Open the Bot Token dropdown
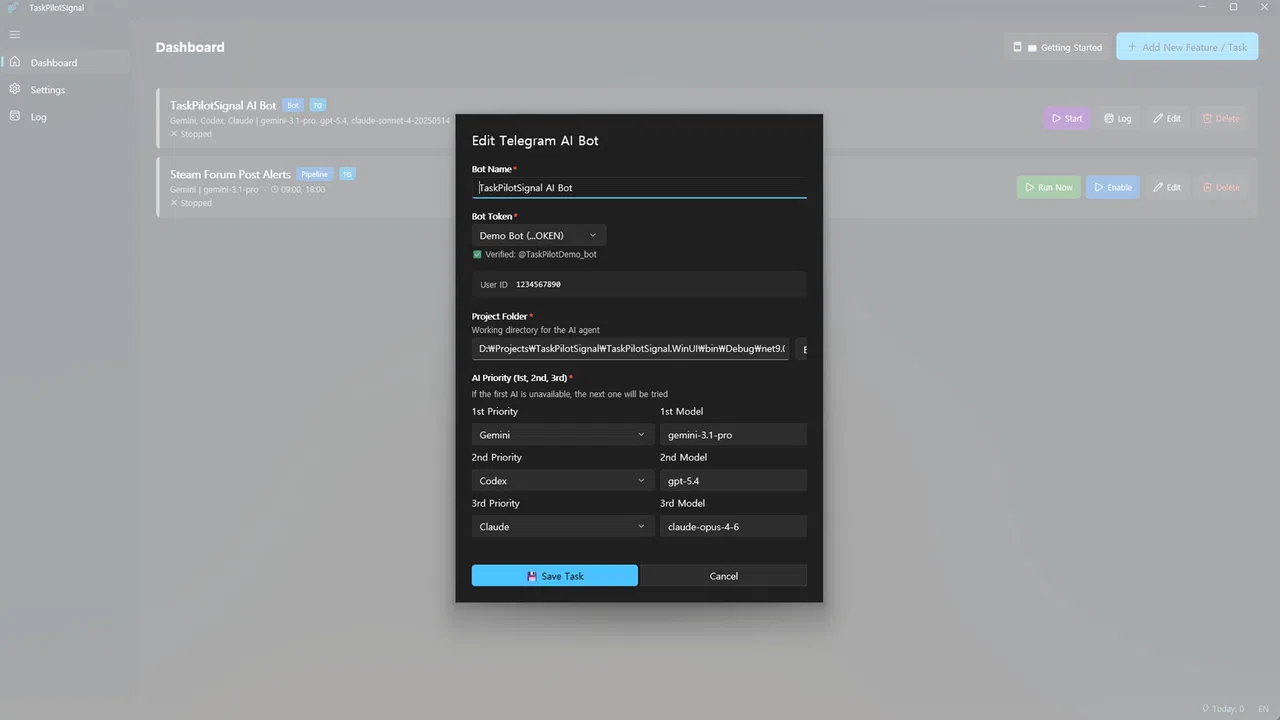This screenshot has width=1280, height=720. (539, 235)
